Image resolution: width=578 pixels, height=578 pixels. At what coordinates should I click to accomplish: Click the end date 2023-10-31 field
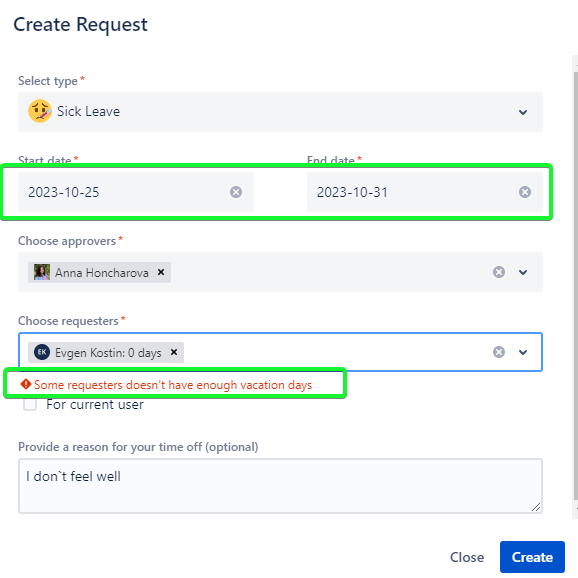pos(425,192)
